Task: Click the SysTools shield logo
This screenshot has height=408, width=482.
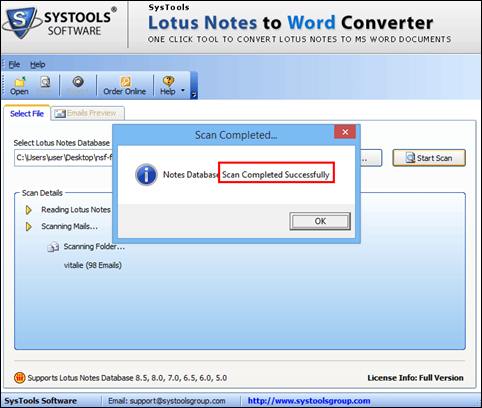Action: (x=21, y=22)
